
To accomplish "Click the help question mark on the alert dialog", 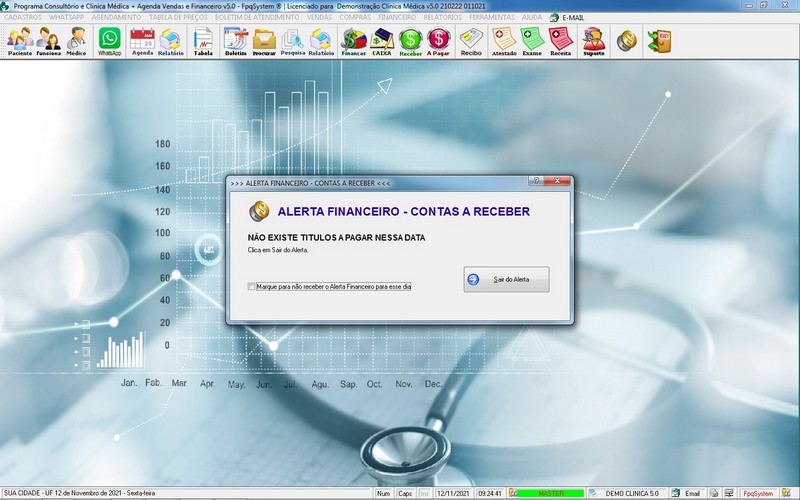I will click(536, 181).
